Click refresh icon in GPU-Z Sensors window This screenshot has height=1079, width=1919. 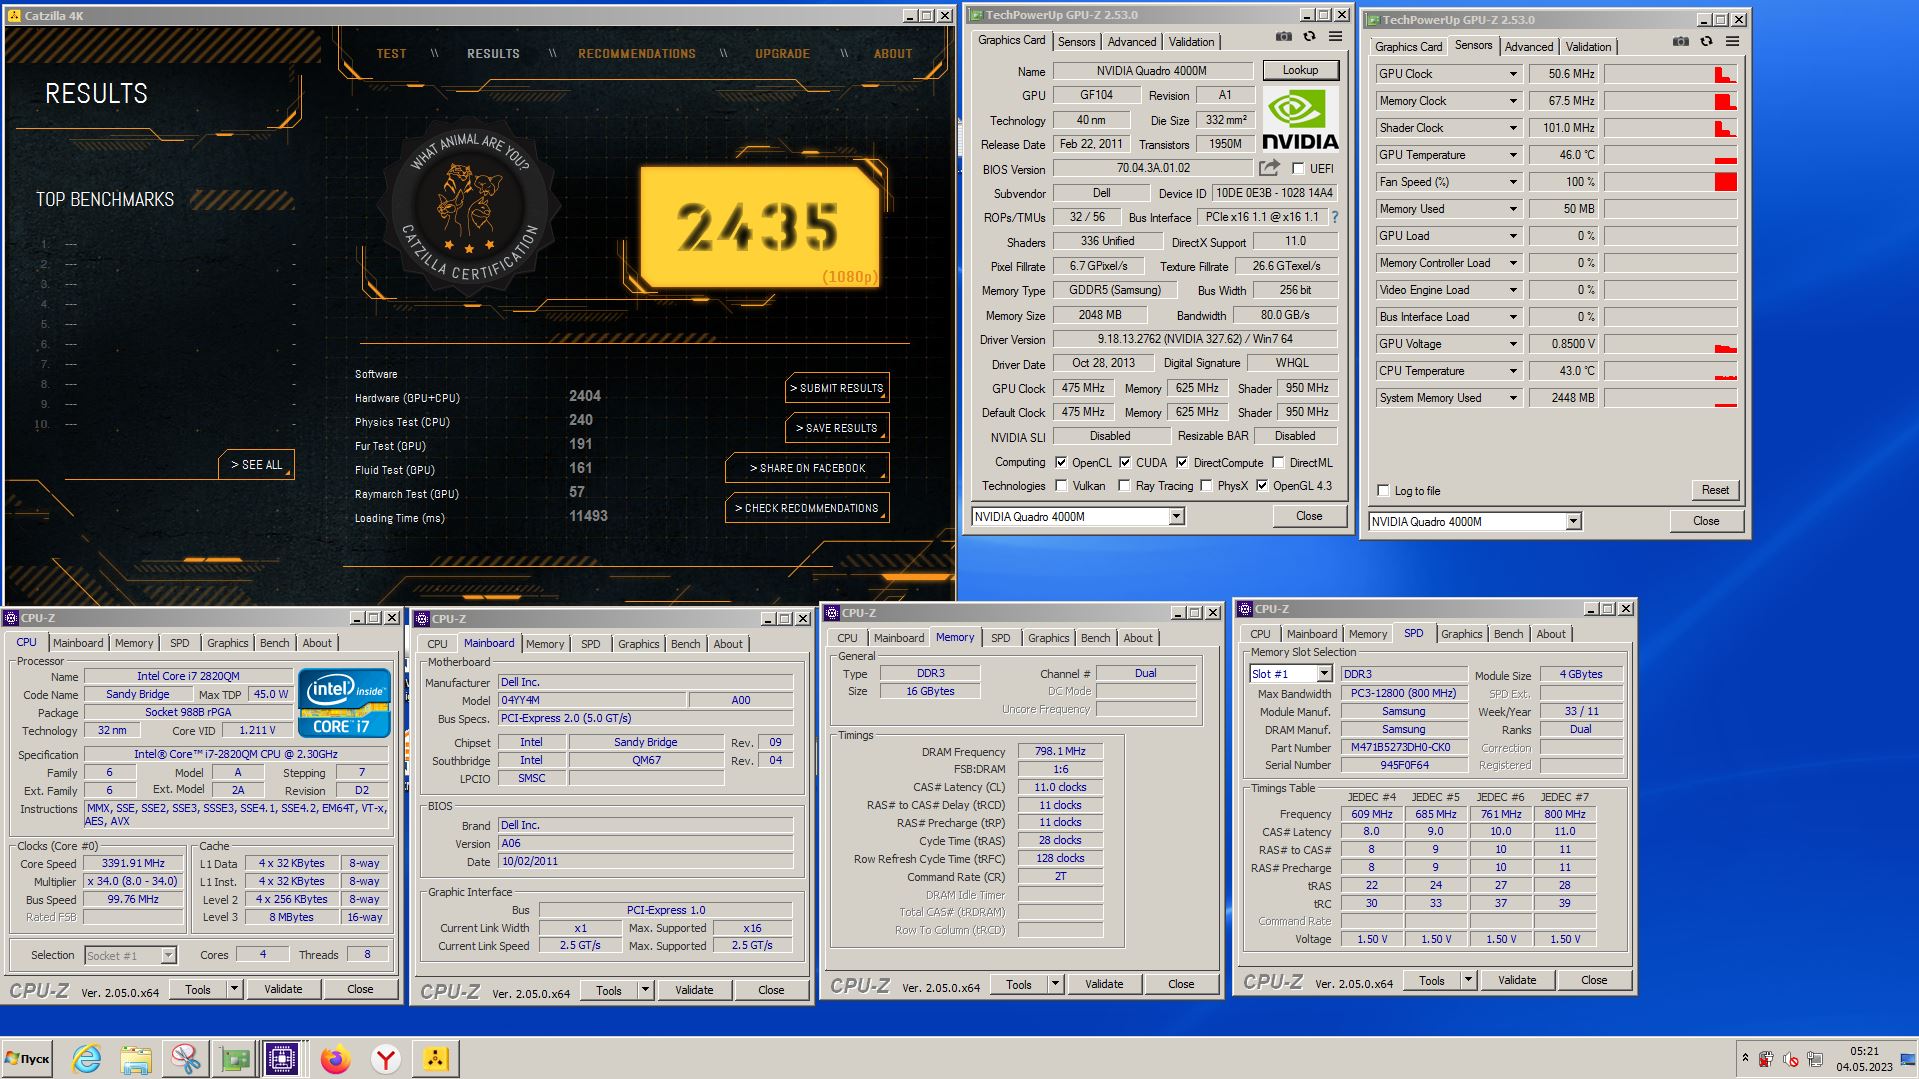point(1706,42)
